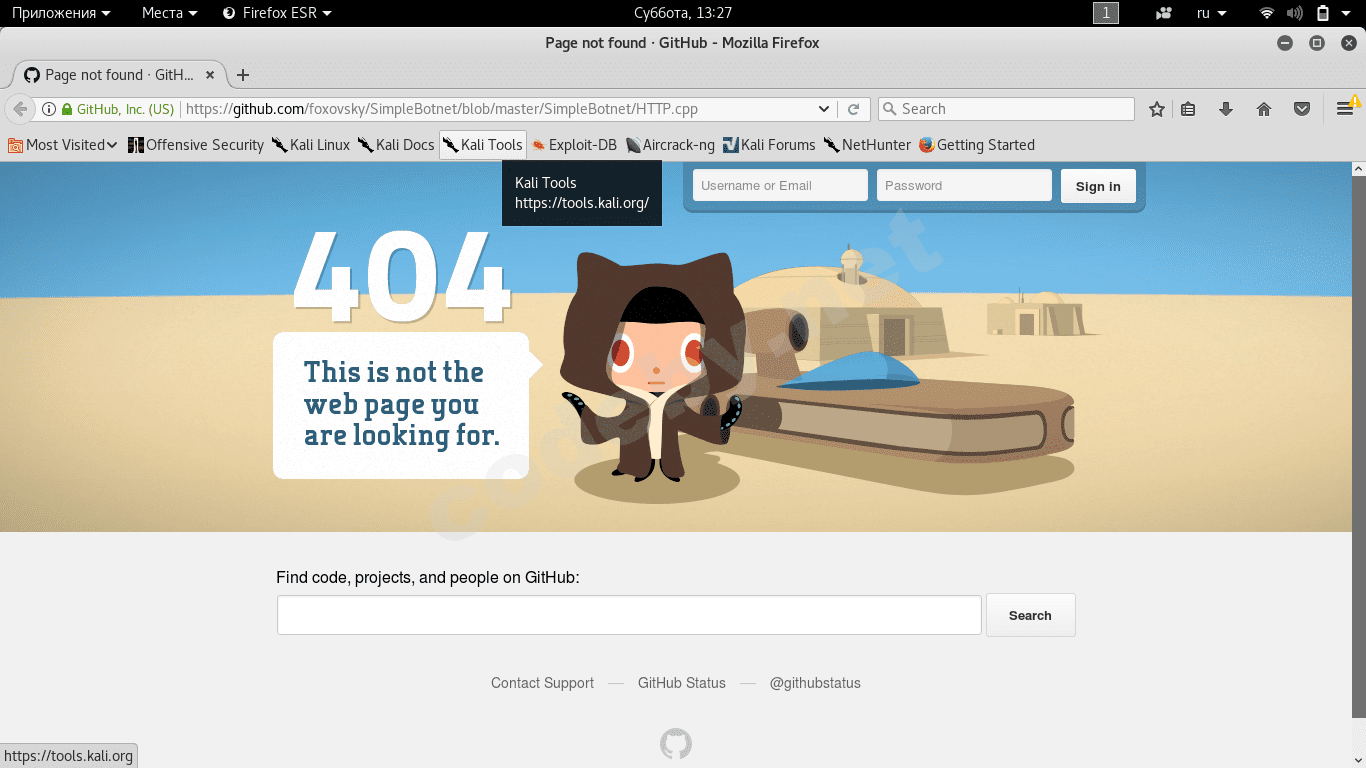Open the Kali Linux bookmark

[311, 145]
